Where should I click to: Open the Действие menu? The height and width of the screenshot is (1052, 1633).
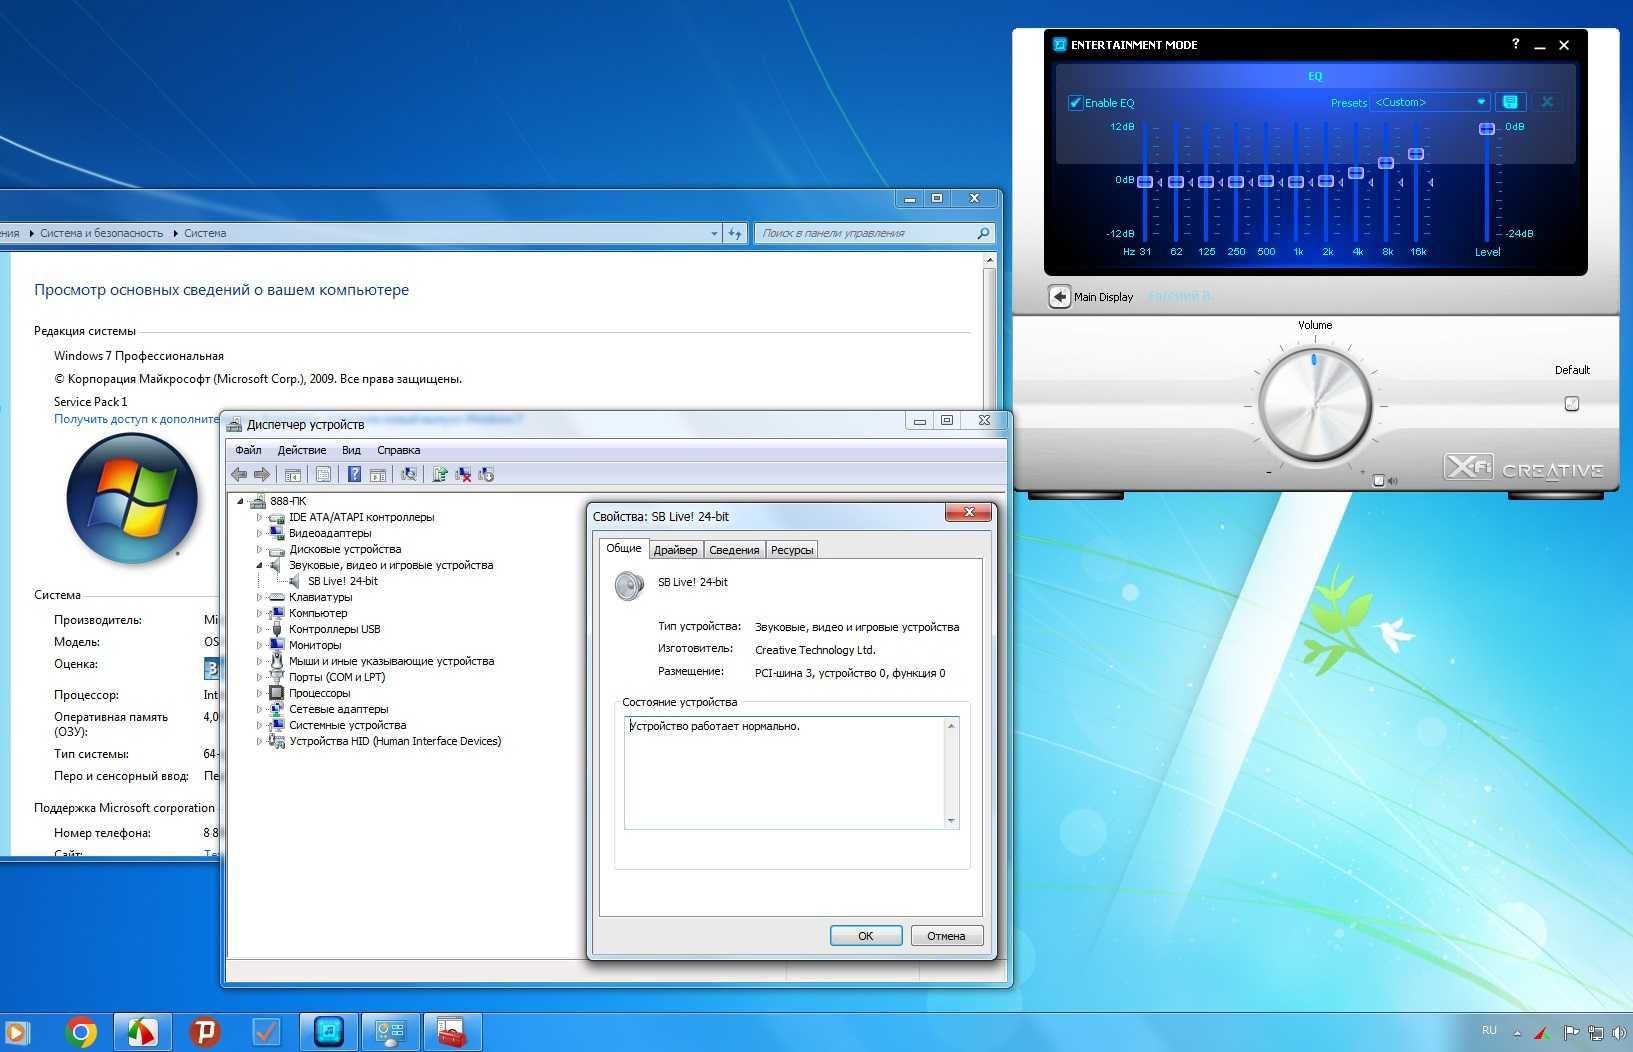click(x=302, y=450)
